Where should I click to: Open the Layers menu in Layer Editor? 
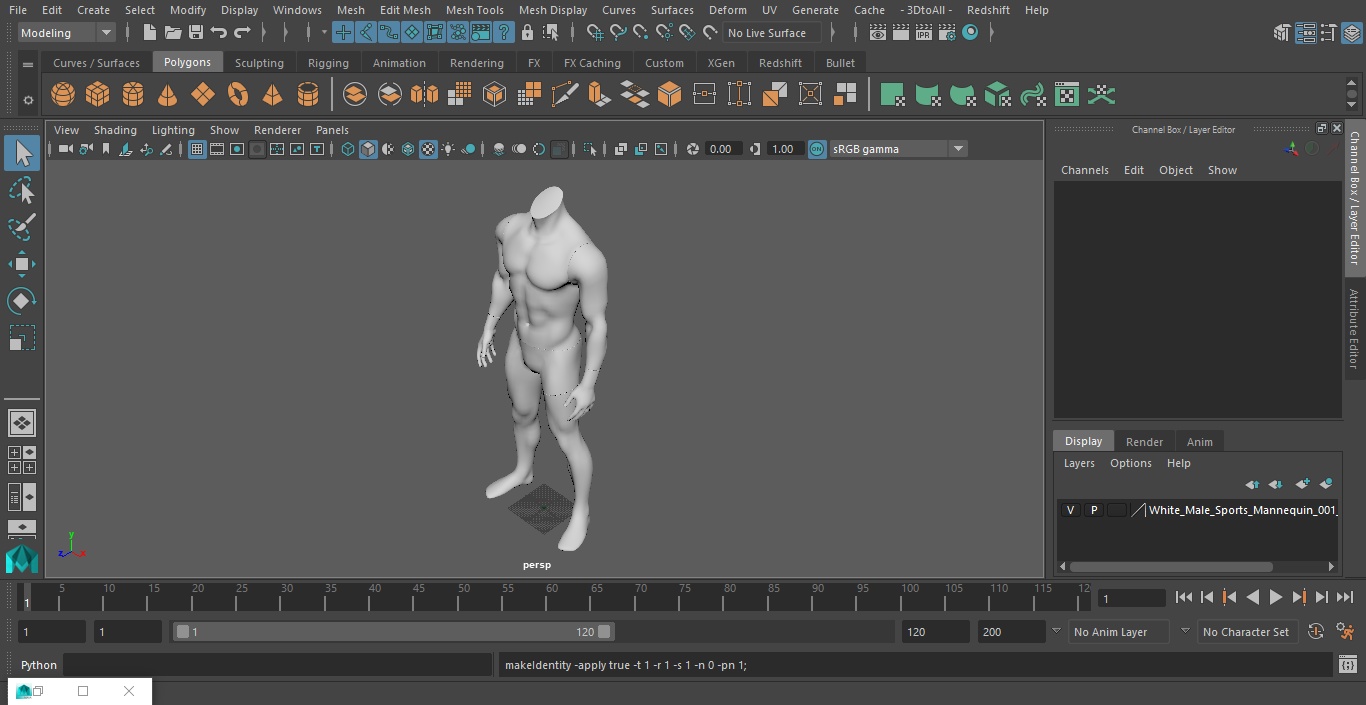[x=1078, y=463]
